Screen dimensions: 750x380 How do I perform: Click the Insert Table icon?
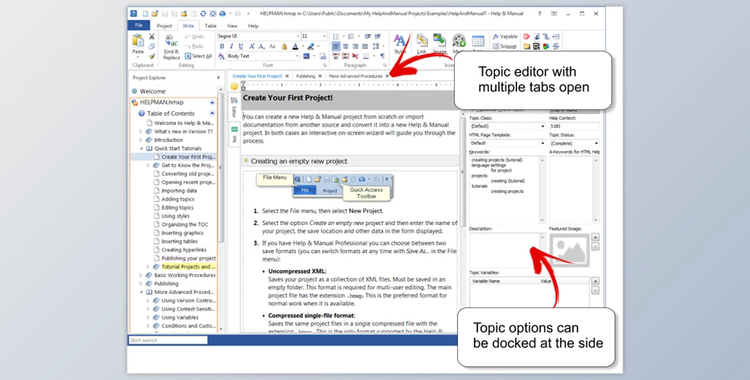tap(478, 40)
